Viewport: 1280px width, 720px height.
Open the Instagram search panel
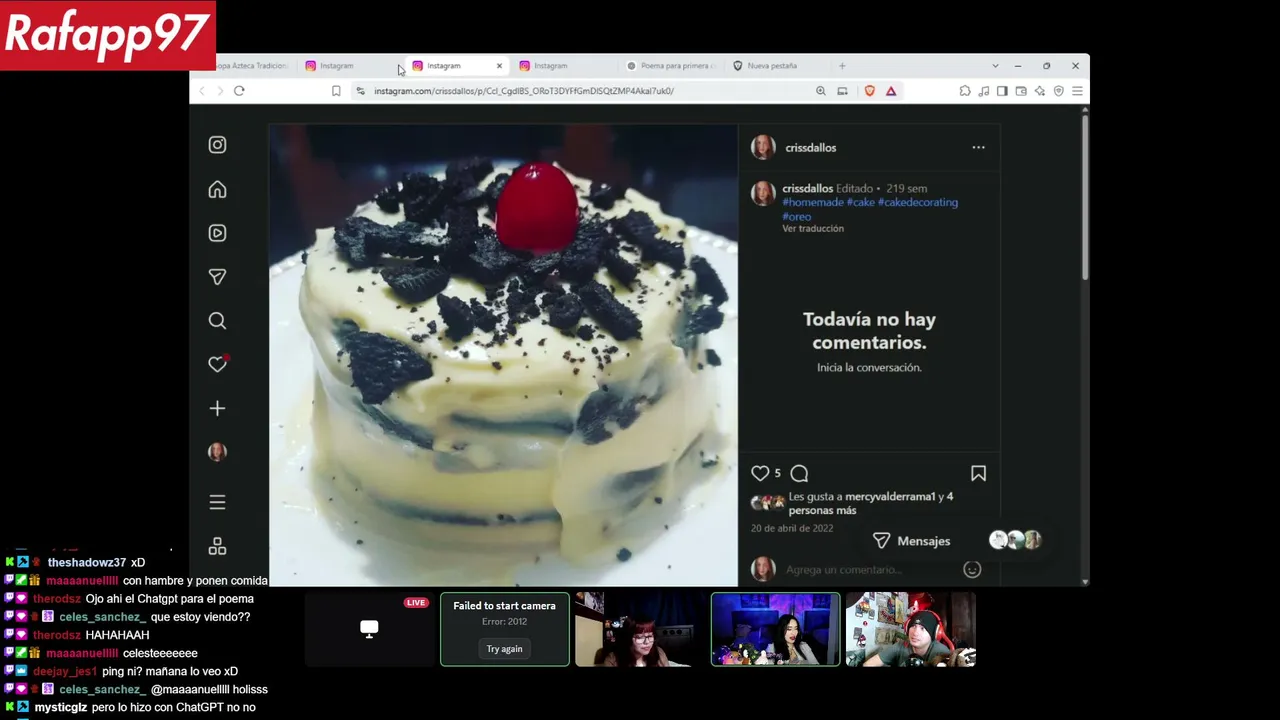[217, 321]
